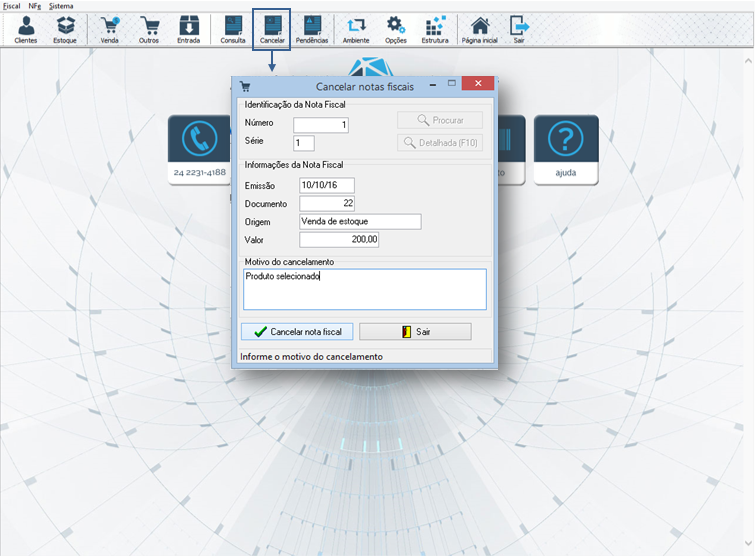
Task: Open the Sistema menu
Action: (61, 6)
